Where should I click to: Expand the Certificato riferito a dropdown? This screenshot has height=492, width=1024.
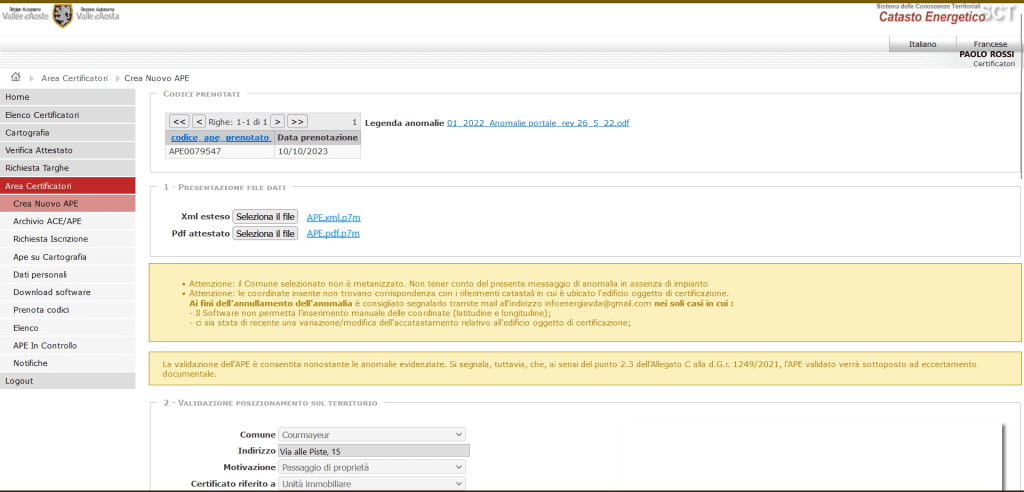(372, 484)
